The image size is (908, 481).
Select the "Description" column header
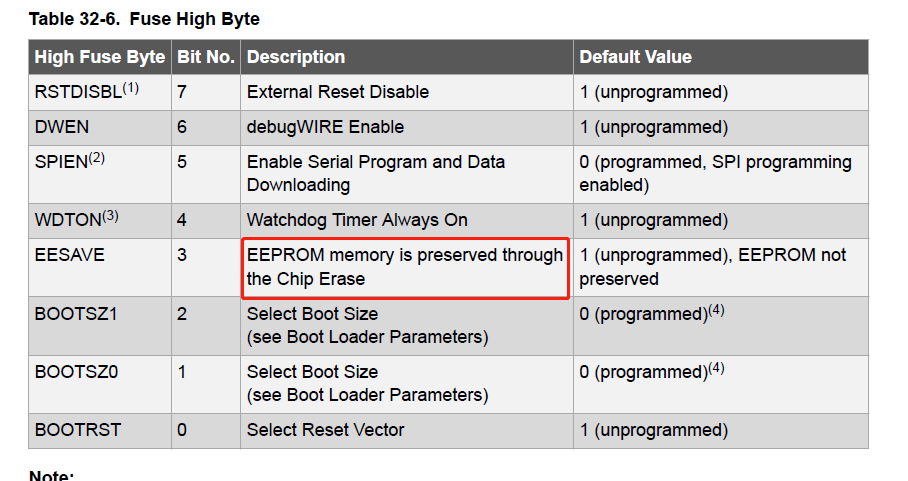[x=296, y=57]
